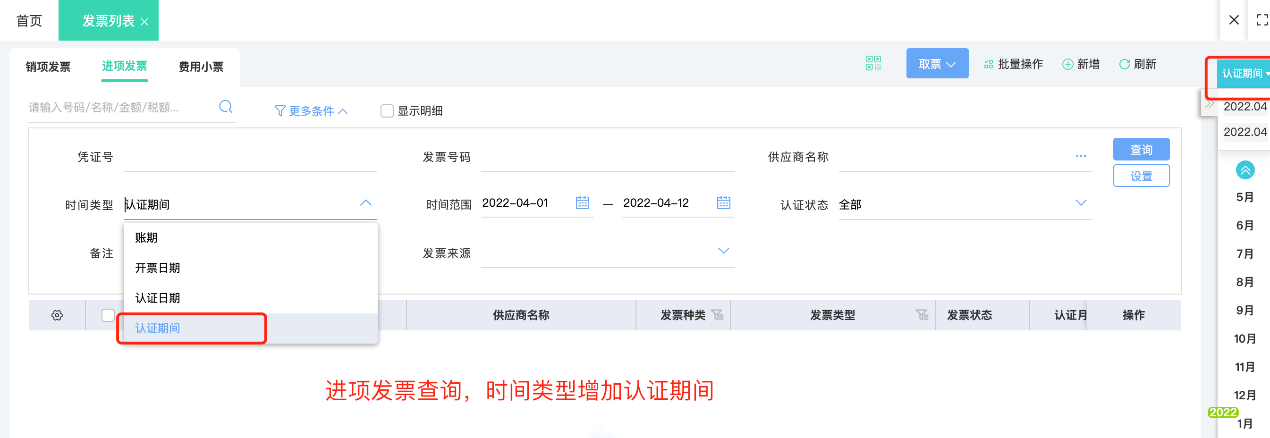Image resolution: width=1270 pixels, height=438 pixels.
Task: Toggle the select-all table checkbox
Action: [108, 315]
